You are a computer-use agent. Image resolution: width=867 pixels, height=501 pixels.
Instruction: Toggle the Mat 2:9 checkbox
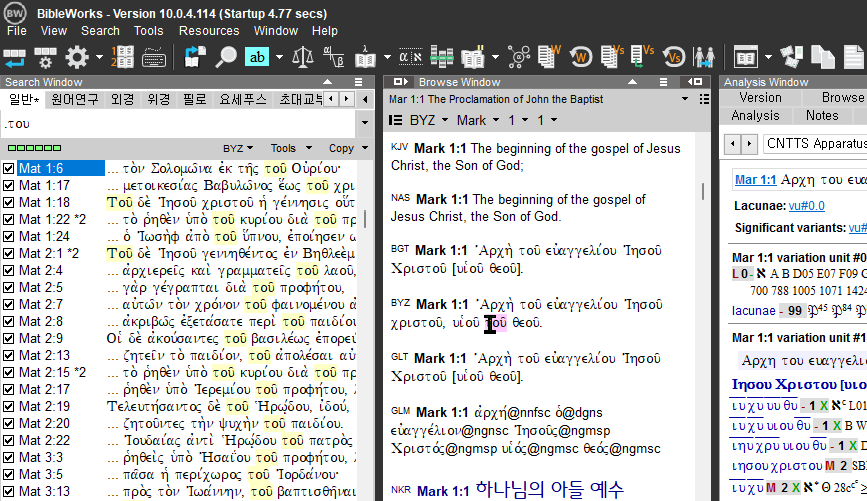click(x=8, y=338)
